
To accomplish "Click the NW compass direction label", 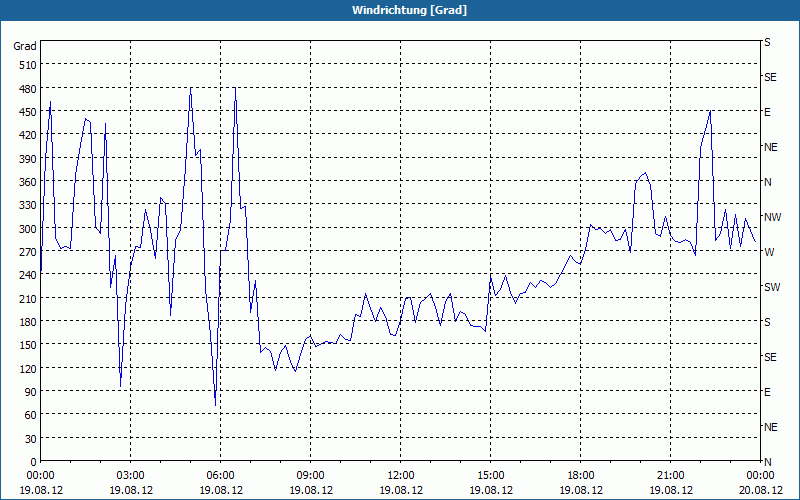I will pos(772,217).
